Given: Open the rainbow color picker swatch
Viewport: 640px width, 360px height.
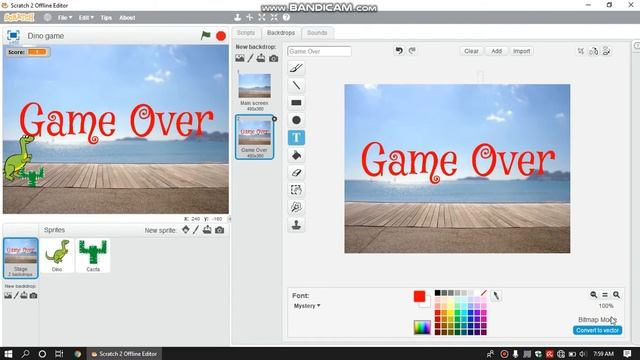Looking at the screenshot, I should click(x=422, y=327).
